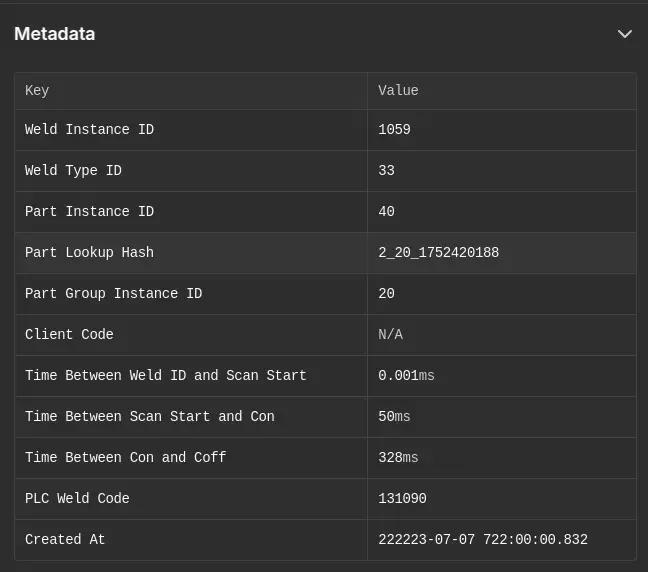
Task: Select Weld Type ID value 33
Action: pos(386,171)
